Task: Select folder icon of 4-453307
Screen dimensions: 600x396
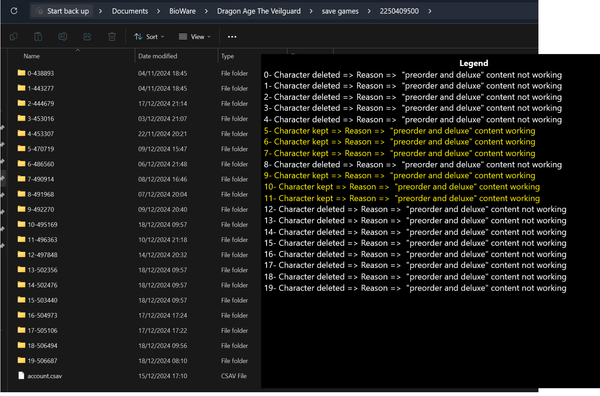Action: click(x=21, y=133)
